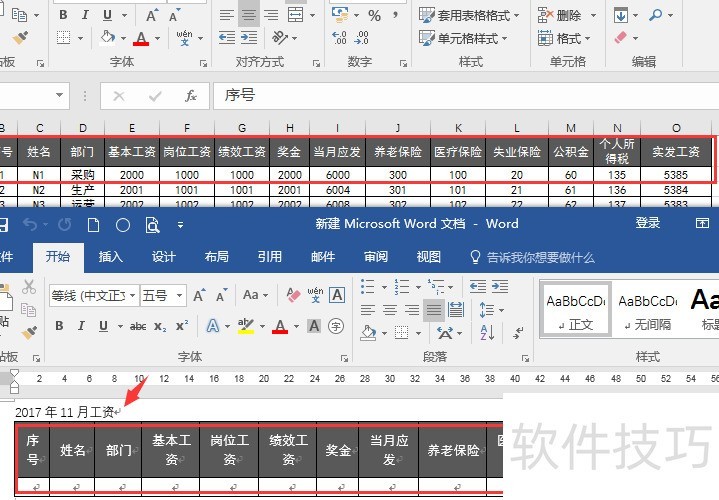Decrease font size in Excel ribbon

[x=174, y=15]
